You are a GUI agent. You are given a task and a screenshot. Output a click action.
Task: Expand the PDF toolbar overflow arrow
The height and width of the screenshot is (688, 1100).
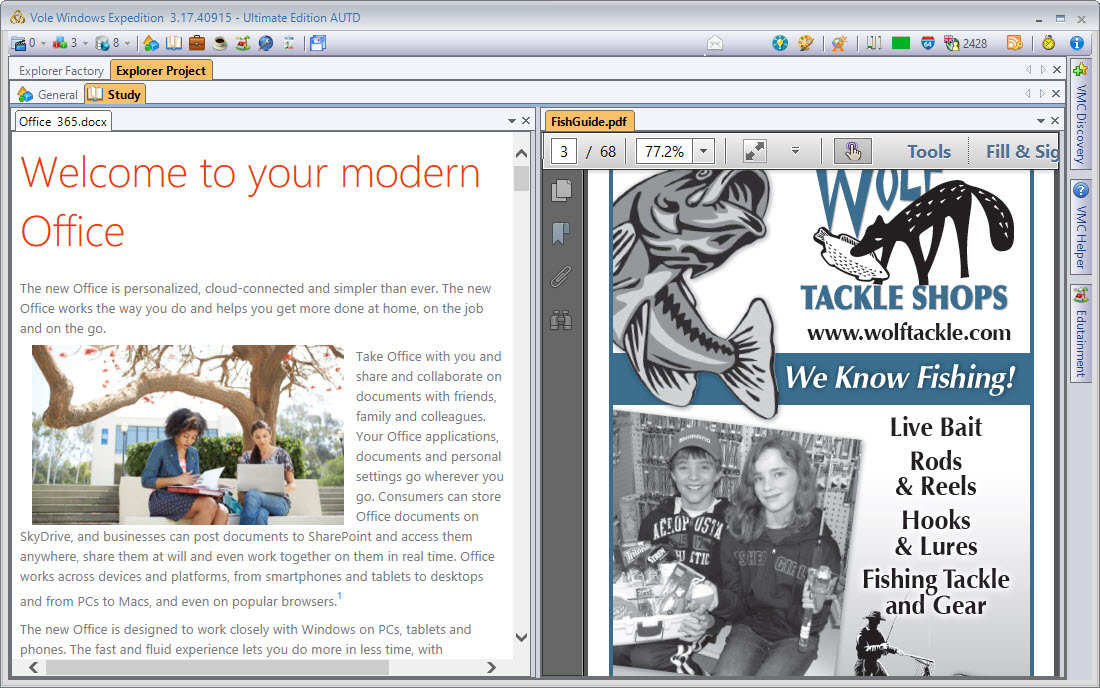[795, 151]
